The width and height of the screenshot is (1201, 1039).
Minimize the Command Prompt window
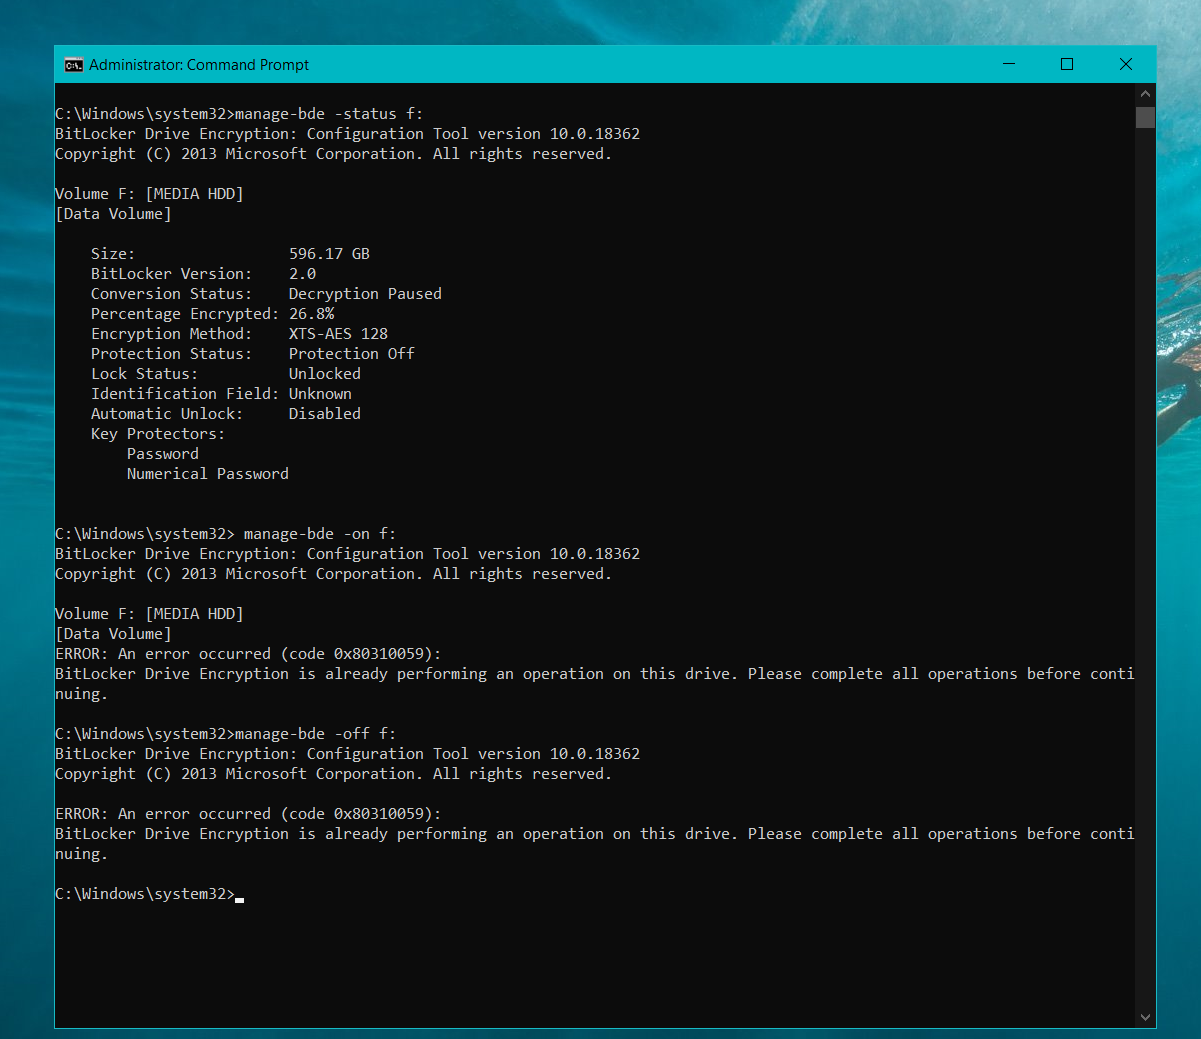click(x=1009, y=64)
